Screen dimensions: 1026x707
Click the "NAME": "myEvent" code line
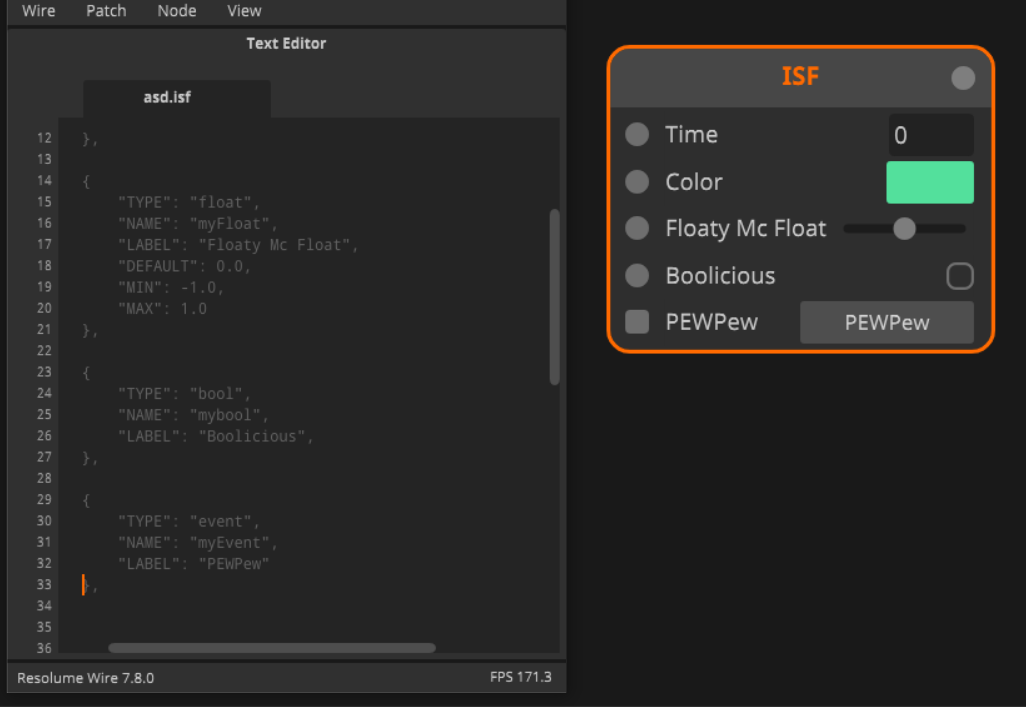click(x=198, y=543)
